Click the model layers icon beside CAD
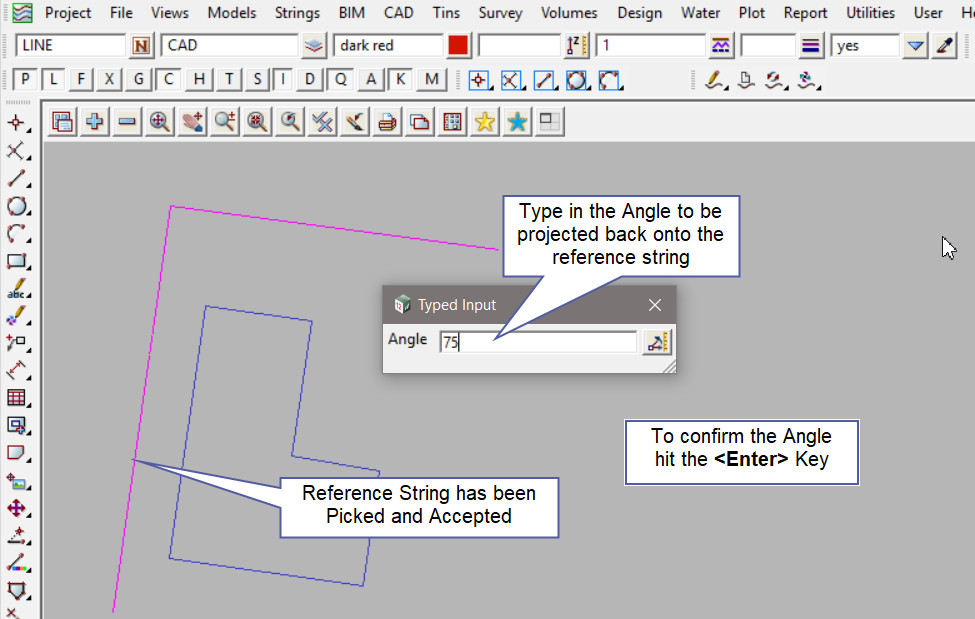 (x=314, y=46)
